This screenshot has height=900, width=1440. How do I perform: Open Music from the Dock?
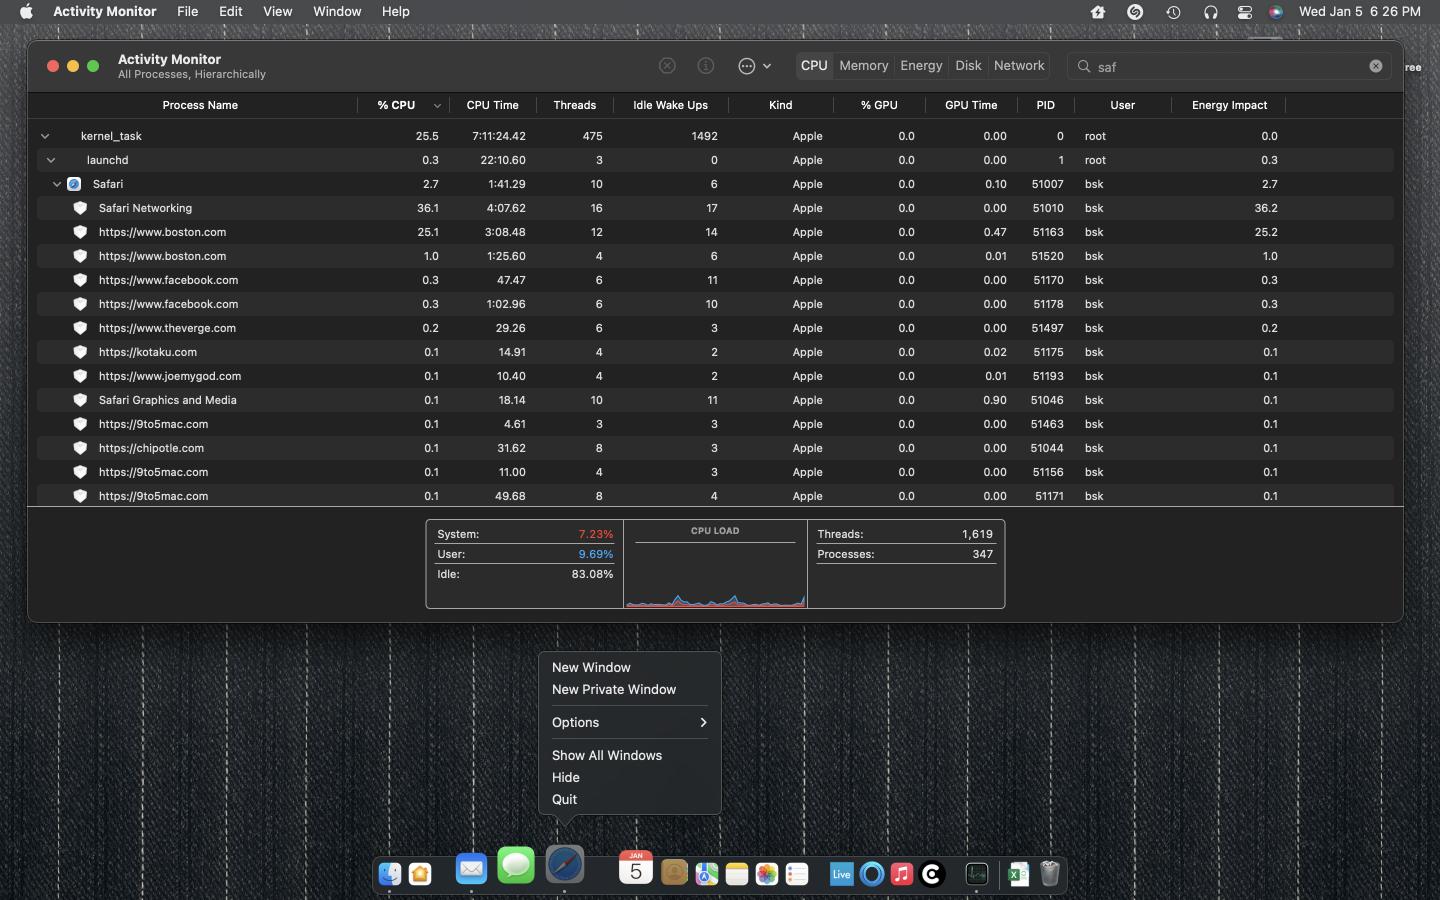[902, 874]
